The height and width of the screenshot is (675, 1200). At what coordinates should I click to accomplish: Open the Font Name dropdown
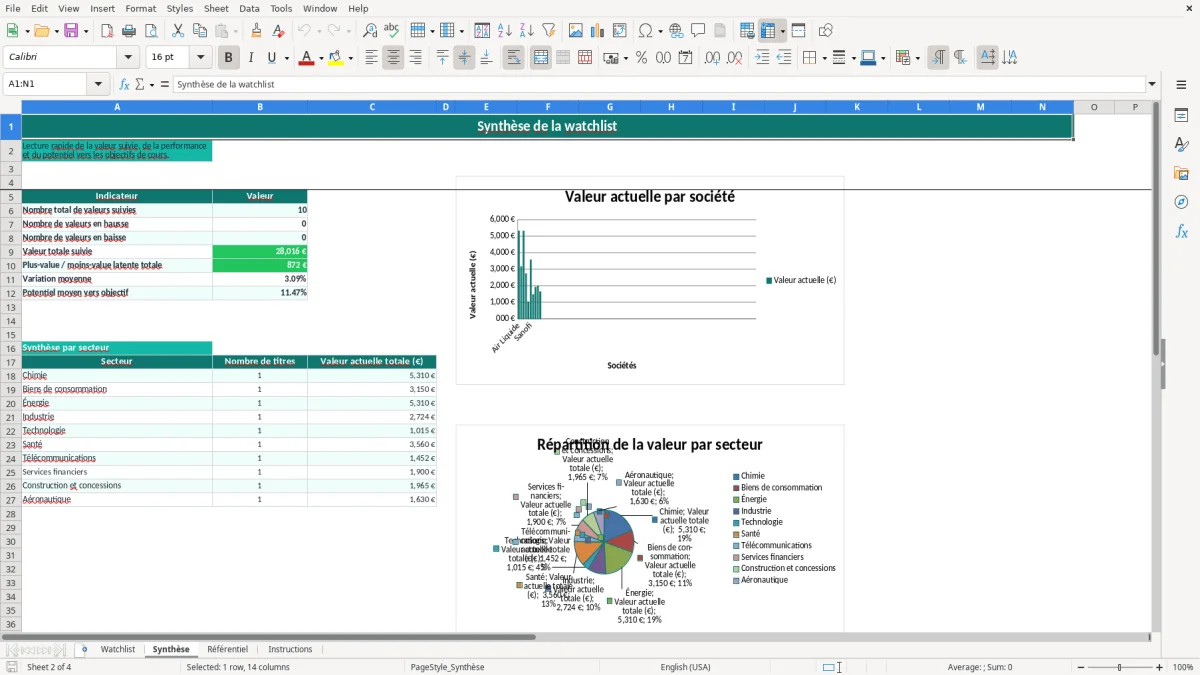[x=128, y=58]
